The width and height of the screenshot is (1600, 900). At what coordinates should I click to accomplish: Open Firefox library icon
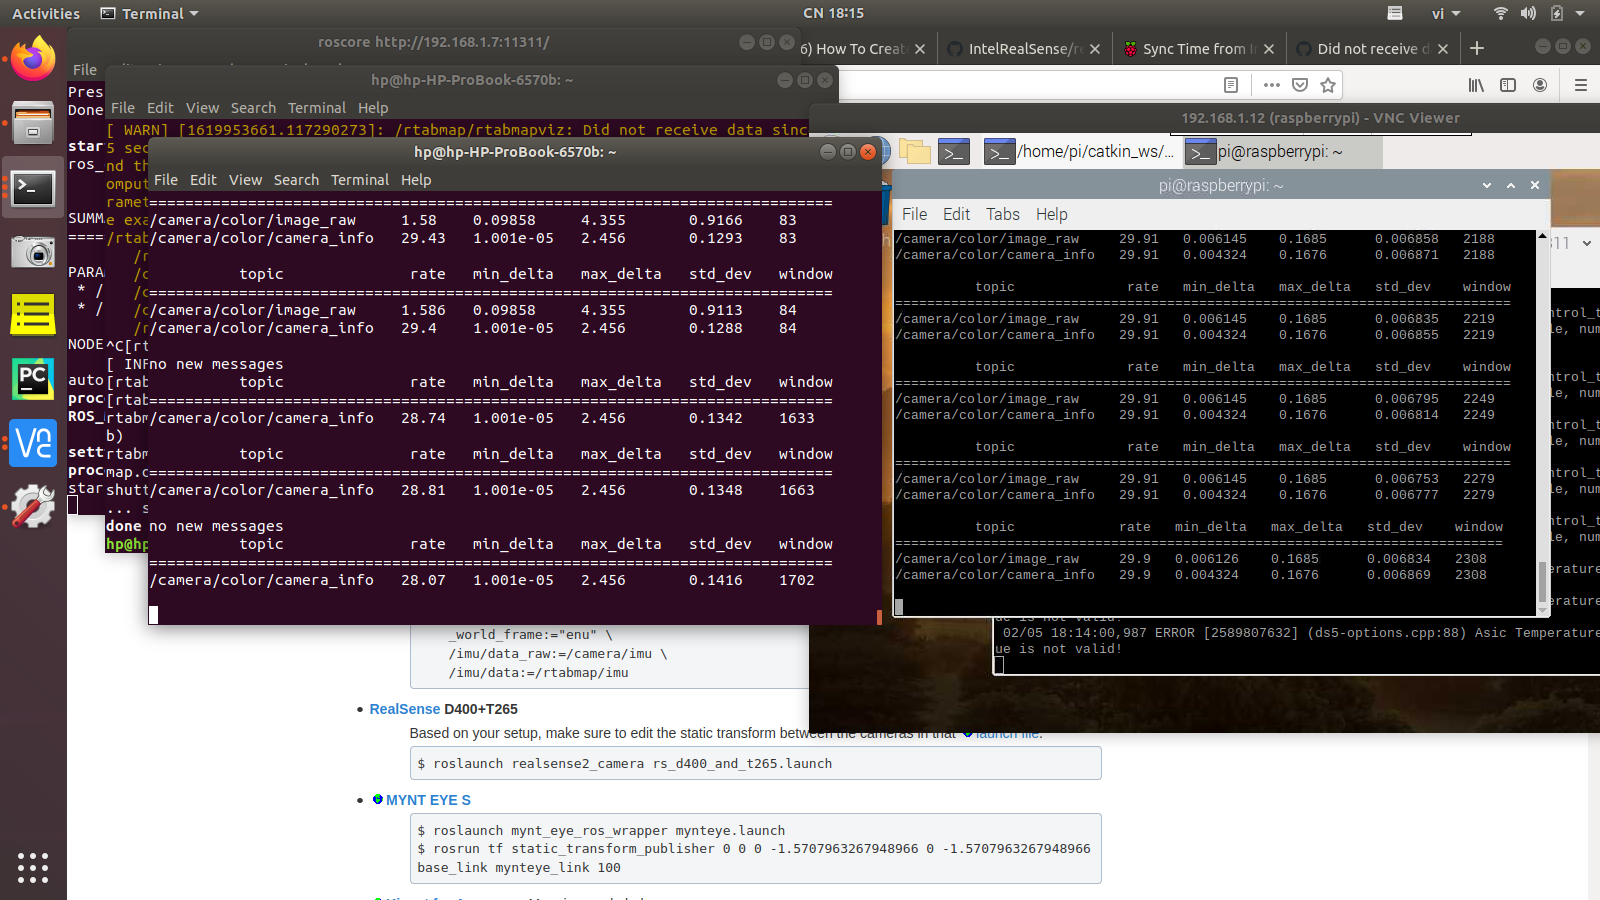(x=1476, y=85)
